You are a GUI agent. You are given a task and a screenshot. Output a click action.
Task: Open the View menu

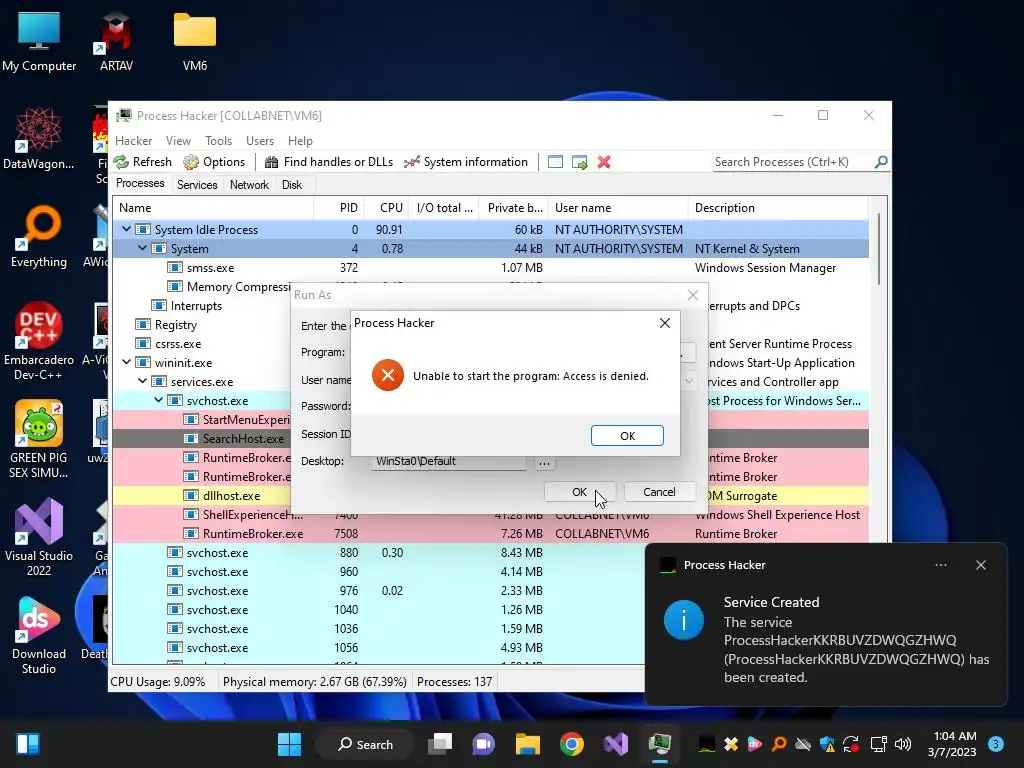click(178, 140)
